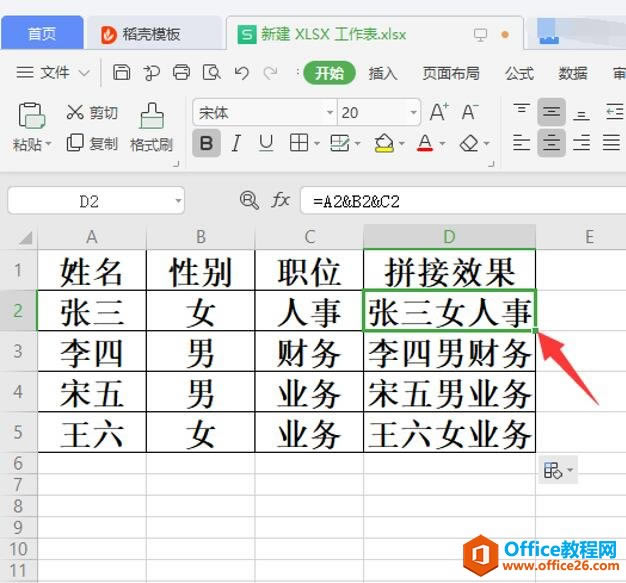Open the 插入 ribbon tab
The height and width of the screenshot is (583, 626).
382,73
